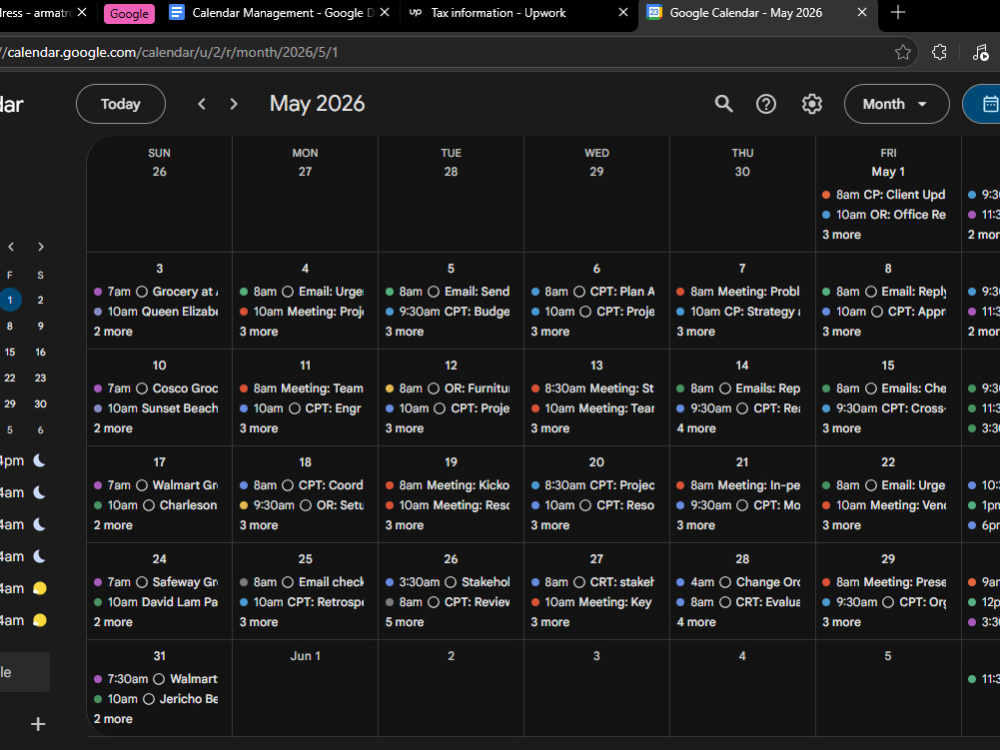
Task: Select the Google Calendar - May 2026 tab
Action: (758, 13)
